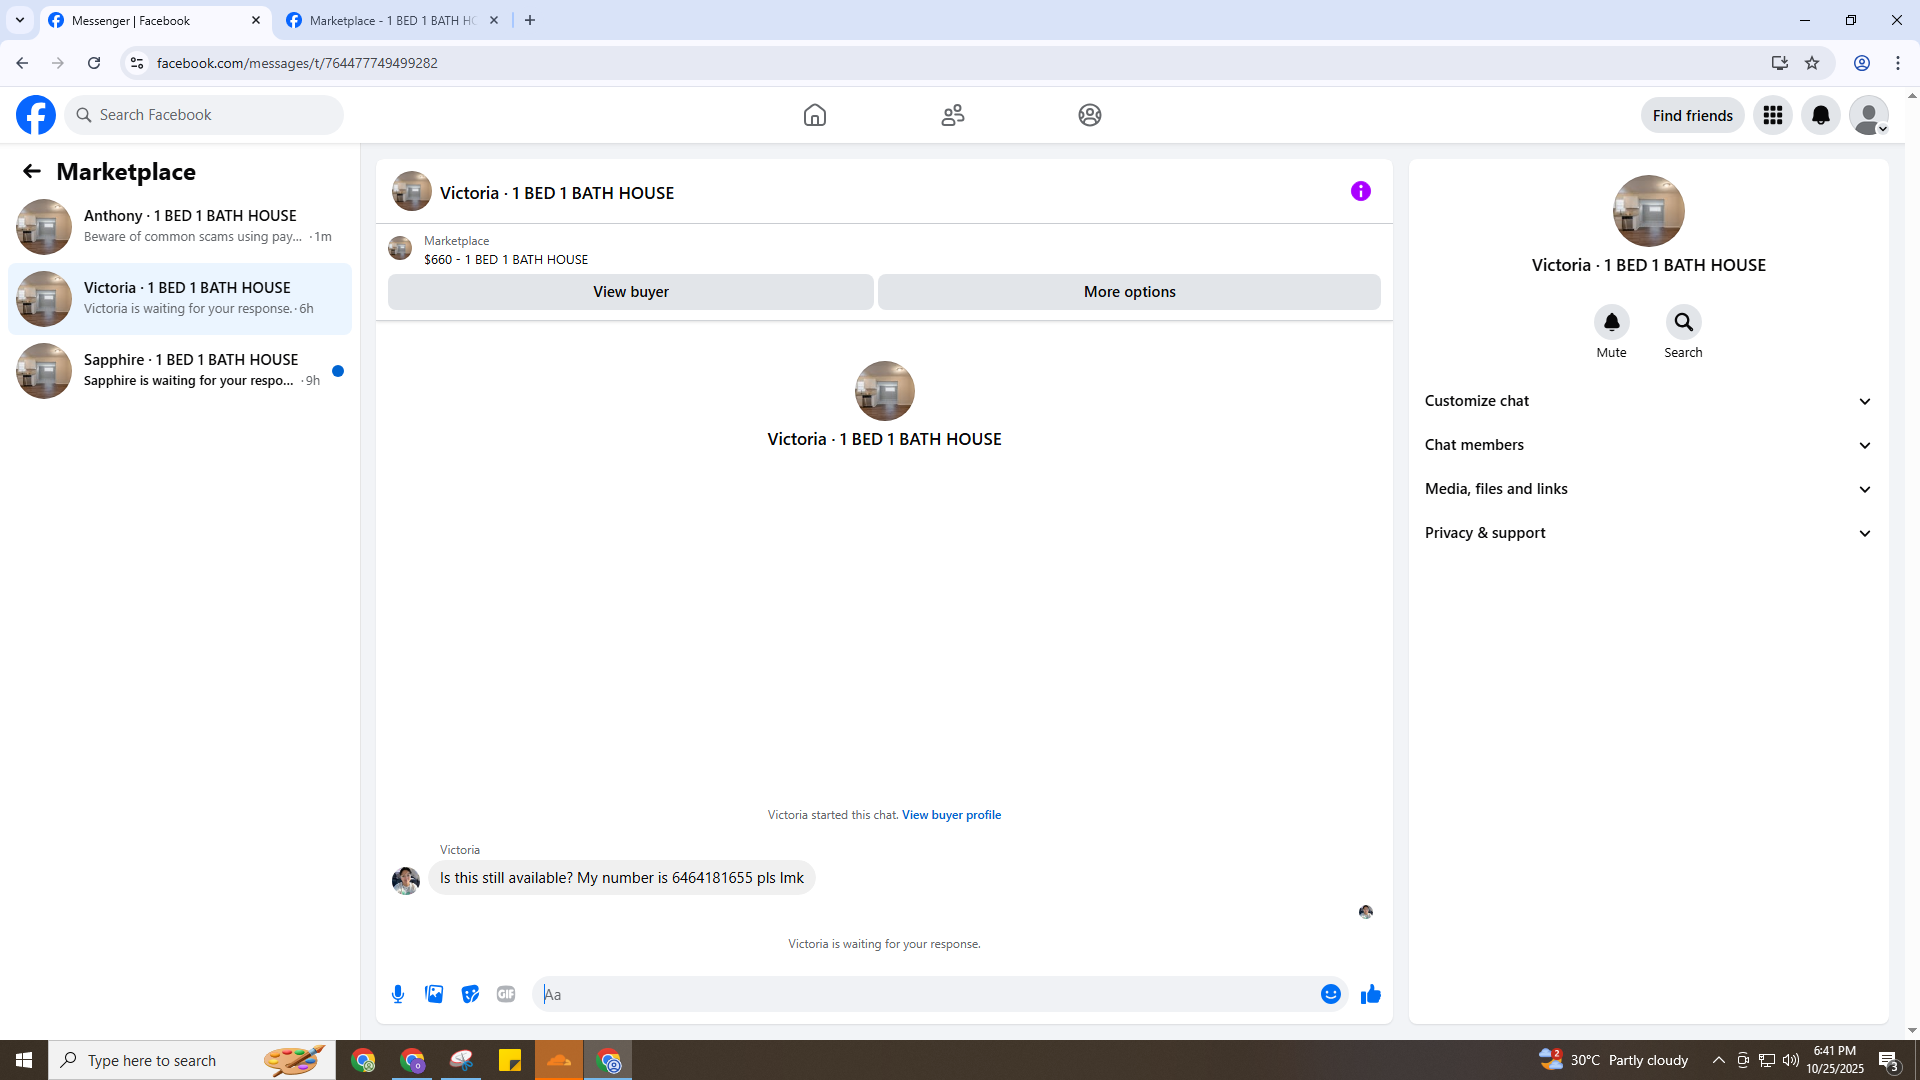Click the View buyer button

(630, 292)
